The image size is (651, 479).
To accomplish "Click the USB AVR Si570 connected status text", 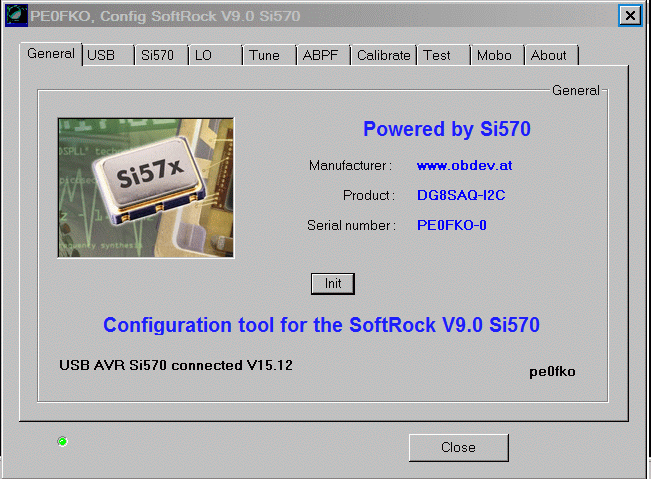I will click(x=176, y=365).
